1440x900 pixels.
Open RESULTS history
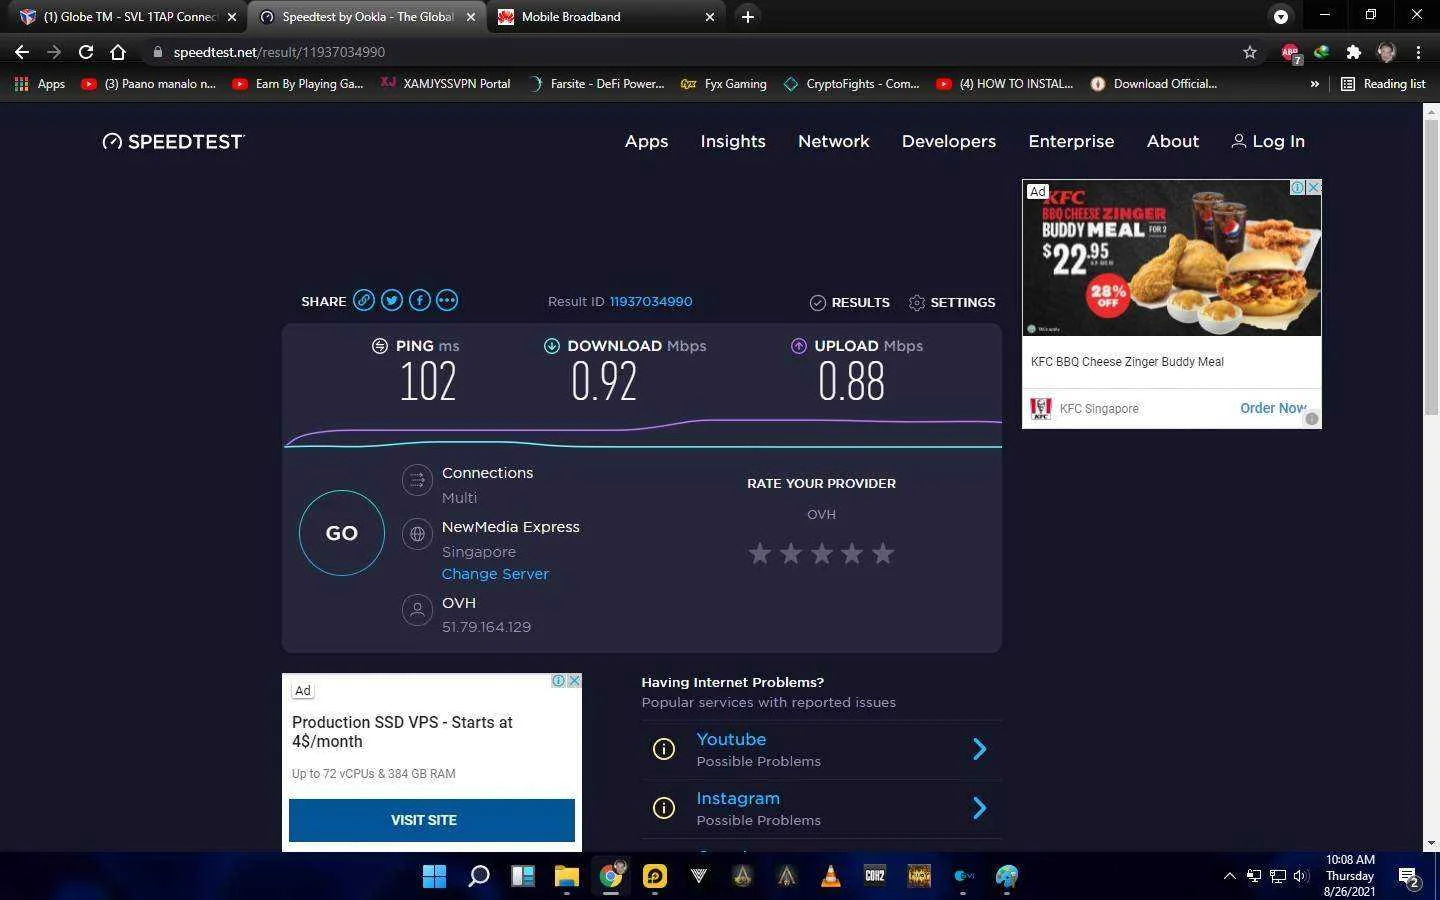click(849, 302)
